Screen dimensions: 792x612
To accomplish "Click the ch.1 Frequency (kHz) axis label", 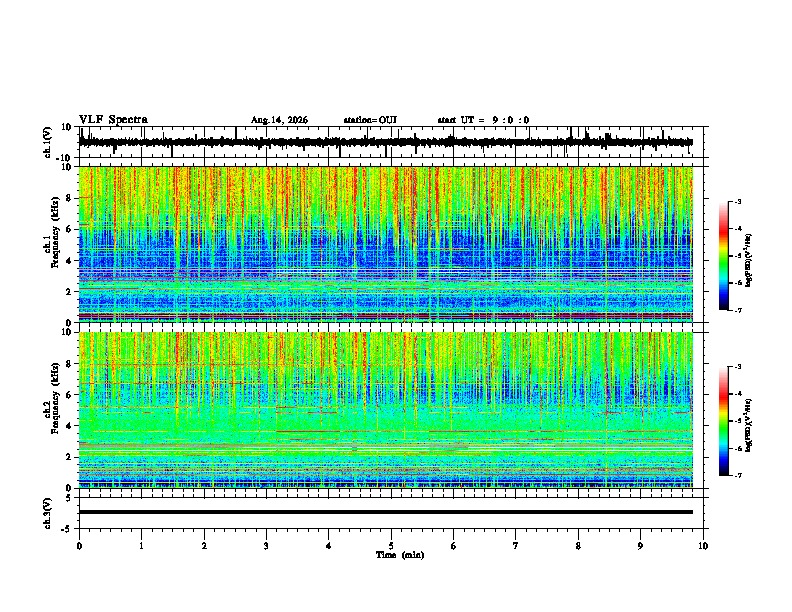I will point(51,244).
